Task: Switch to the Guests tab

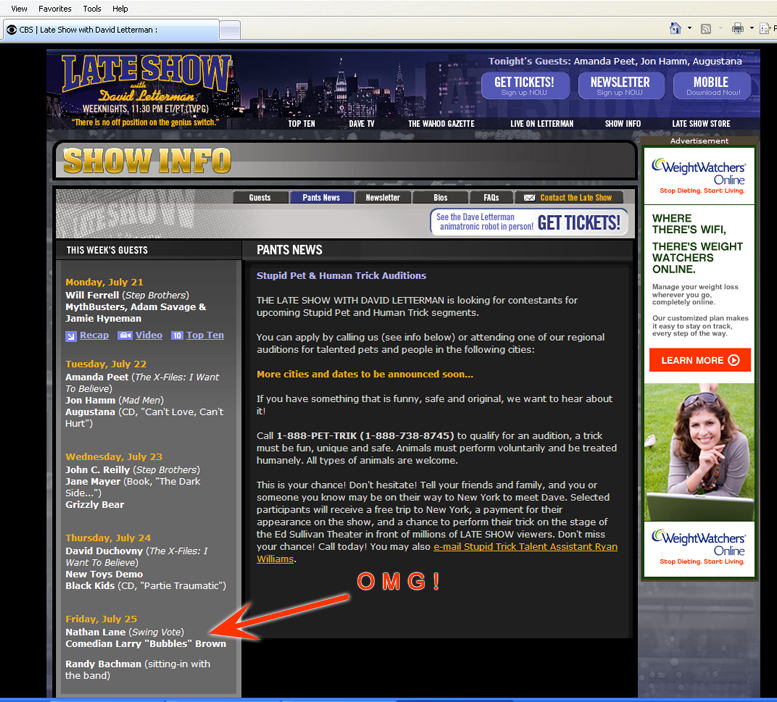Action: [260, 198]
